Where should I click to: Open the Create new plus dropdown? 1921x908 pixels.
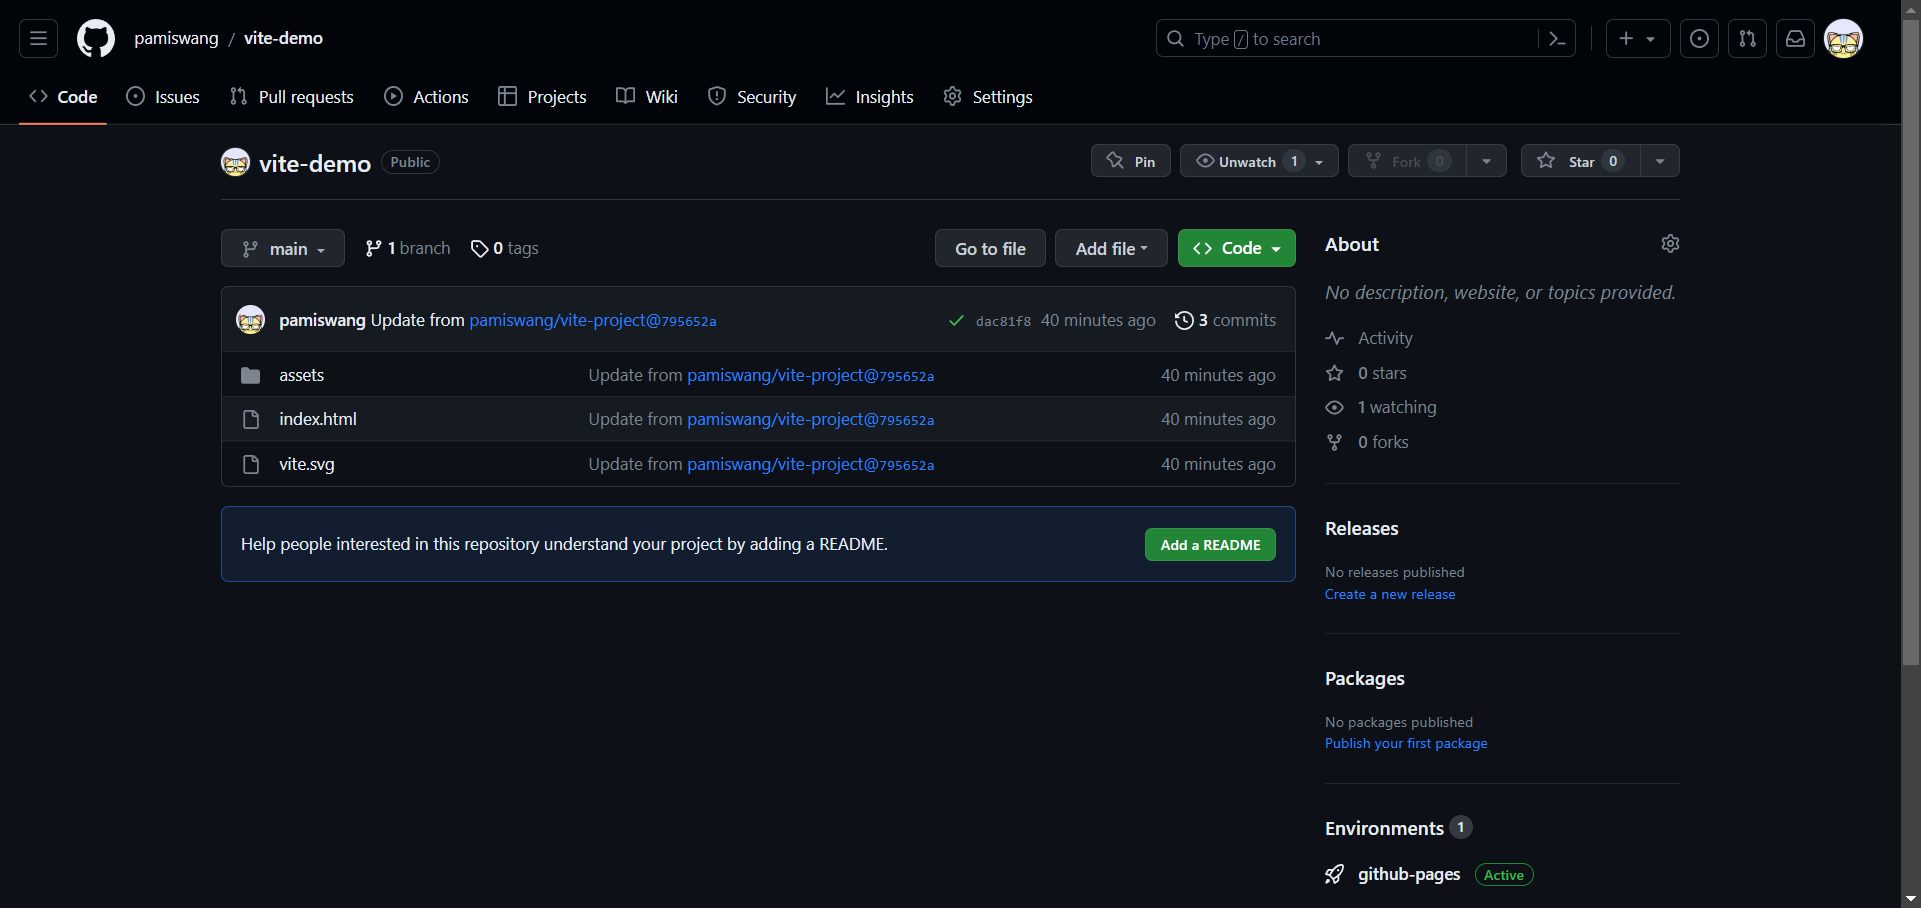(1638, 39)
